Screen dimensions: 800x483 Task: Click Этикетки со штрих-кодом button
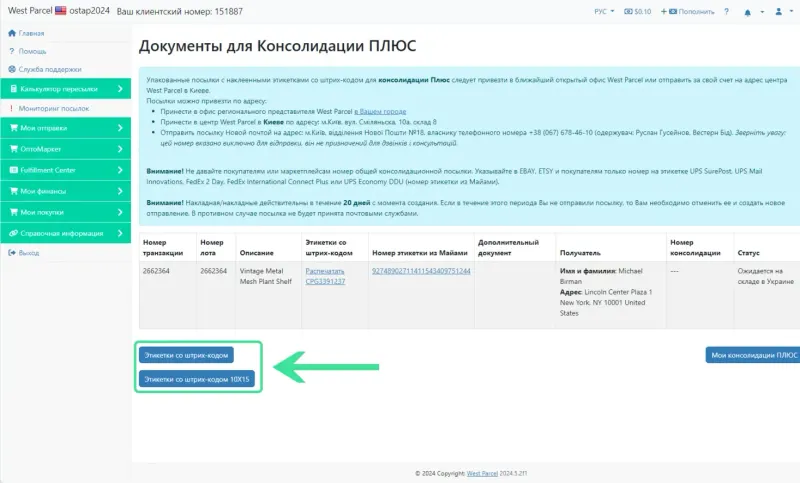pos(186,355)
